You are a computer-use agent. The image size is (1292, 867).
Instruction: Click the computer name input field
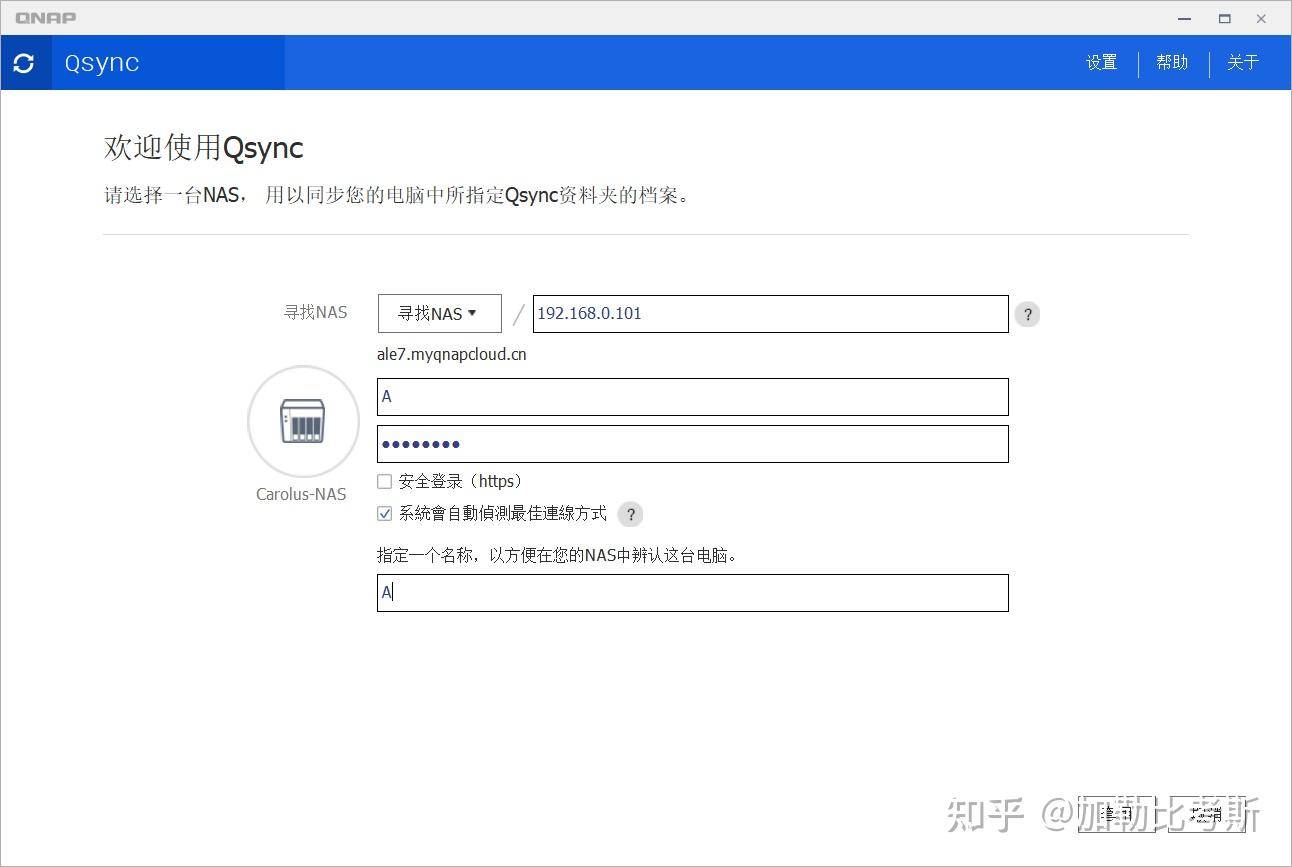[x=693, y=592]
